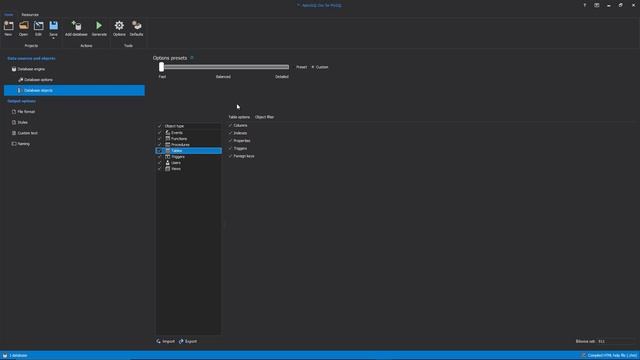Click the Export button
The width and height of the screenshot is (640, 360).
coord(188,341)
